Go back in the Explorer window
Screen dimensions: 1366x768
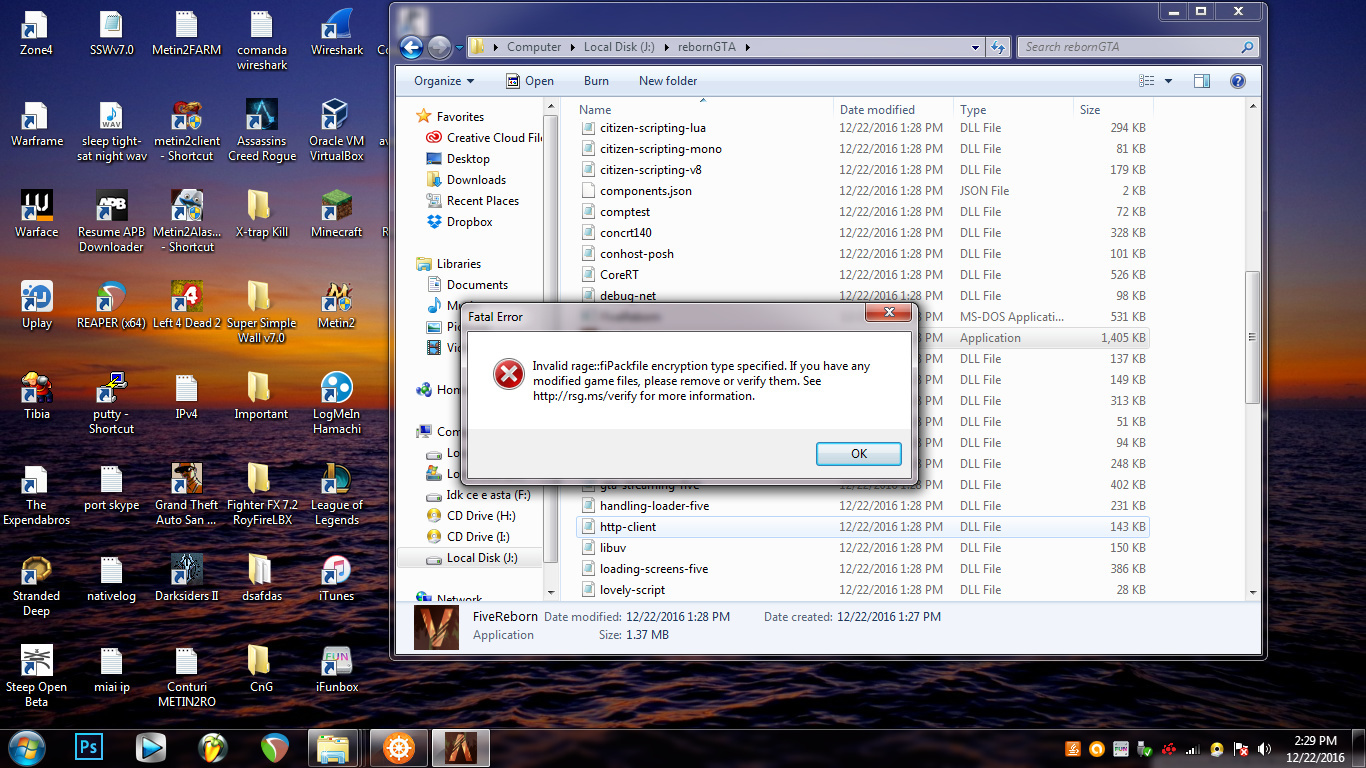411,47
